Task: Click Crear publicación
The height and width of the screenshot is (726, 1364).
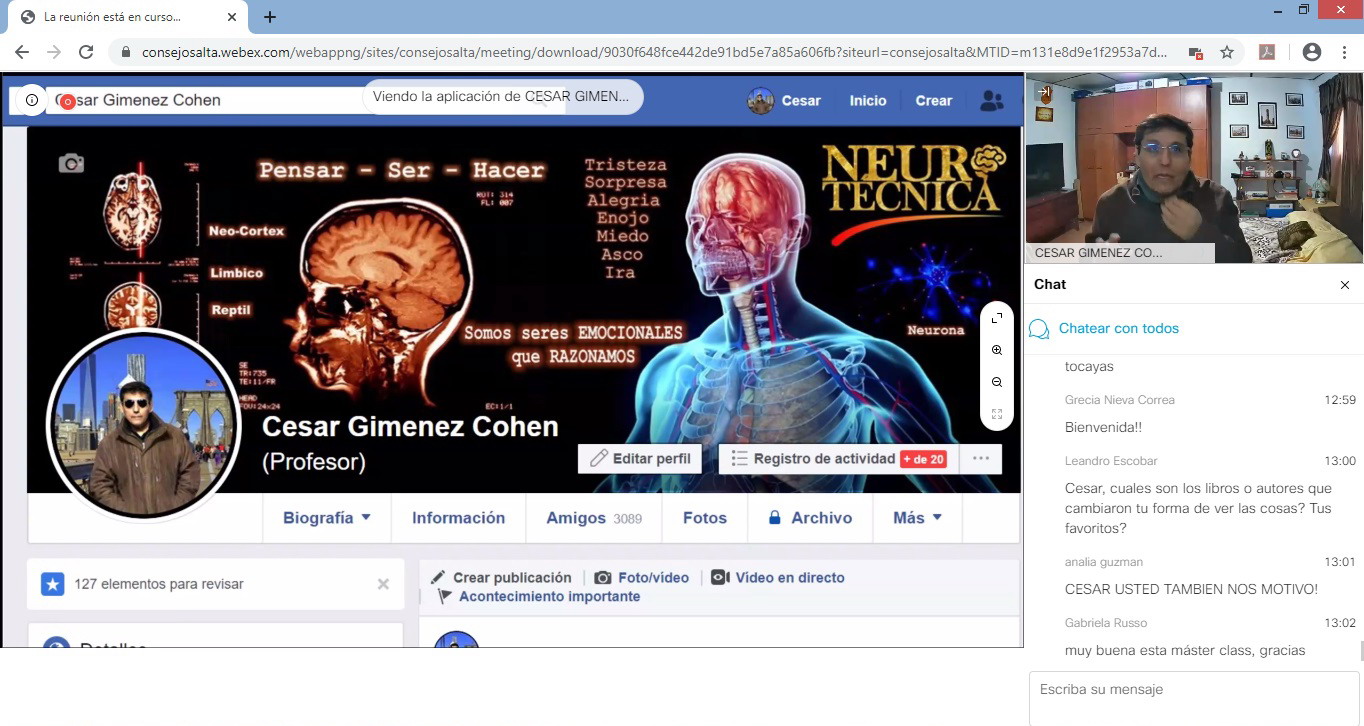Action: 501,578
